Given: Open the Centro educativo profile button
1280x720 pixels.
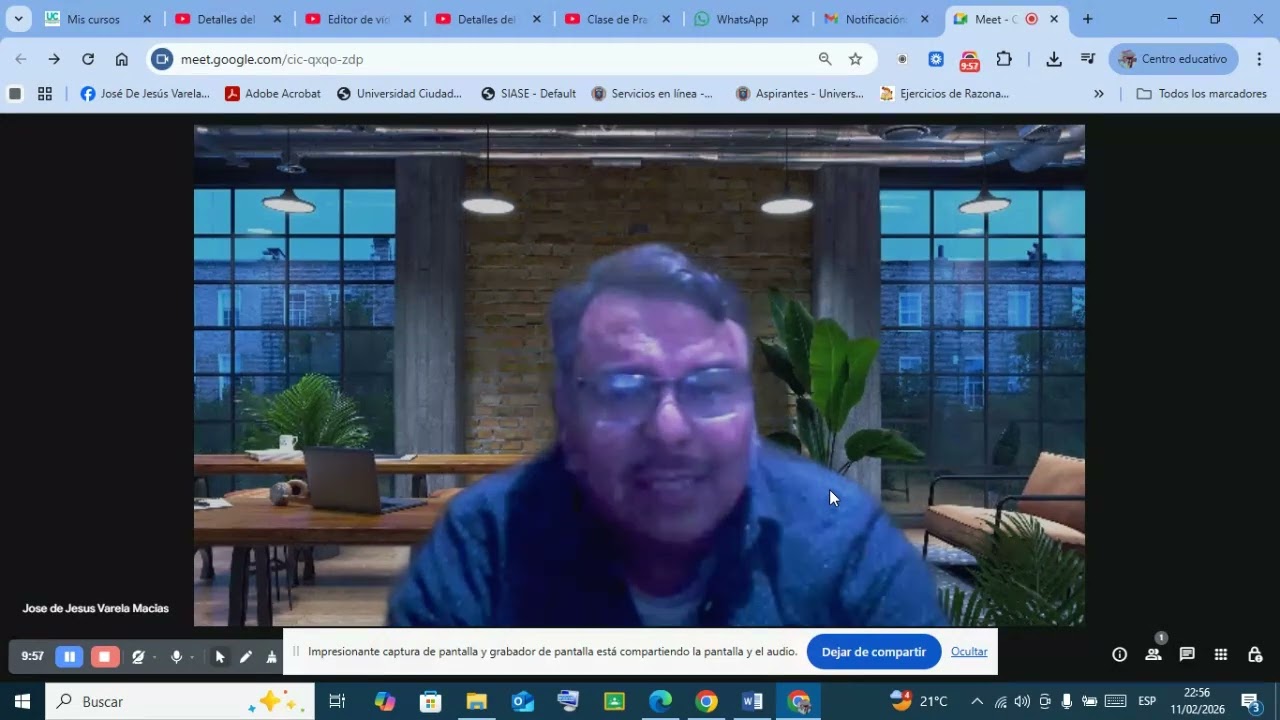Looking at the screenshot, I should 1173,59.
